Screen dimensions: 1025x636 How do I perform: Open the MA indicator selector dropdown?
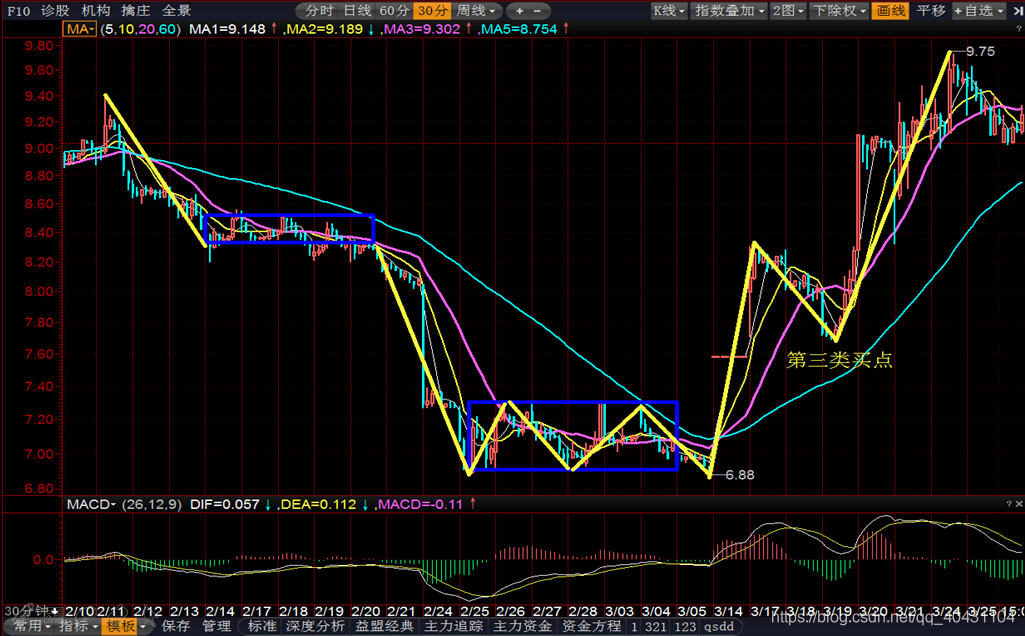tap(80, 29)
